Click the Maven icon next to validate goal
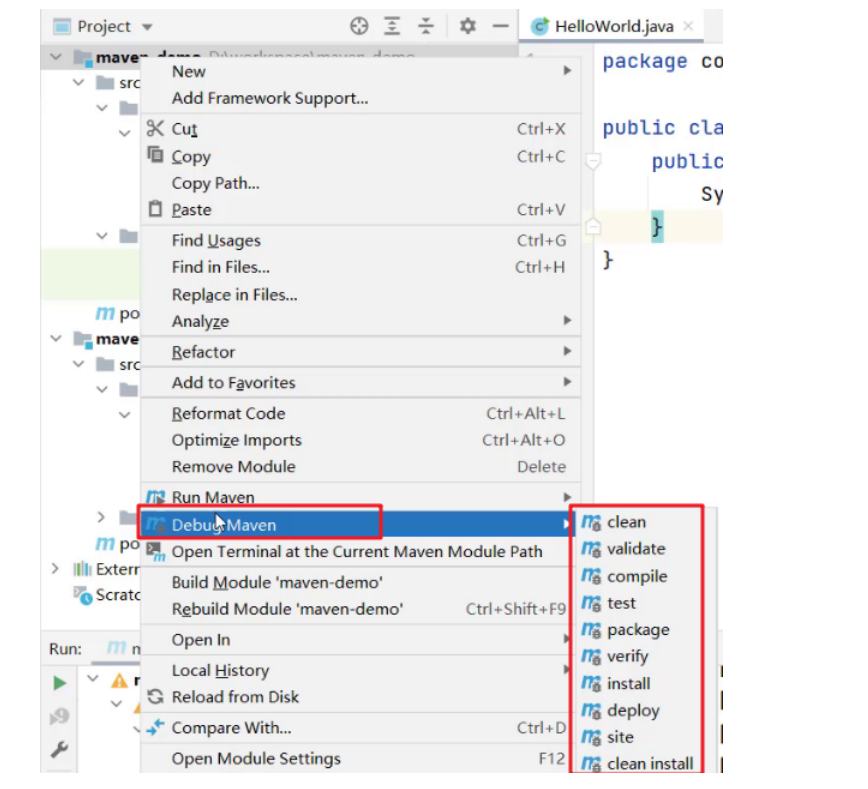This screenshot has height=789, width=868. click(591, 549)
